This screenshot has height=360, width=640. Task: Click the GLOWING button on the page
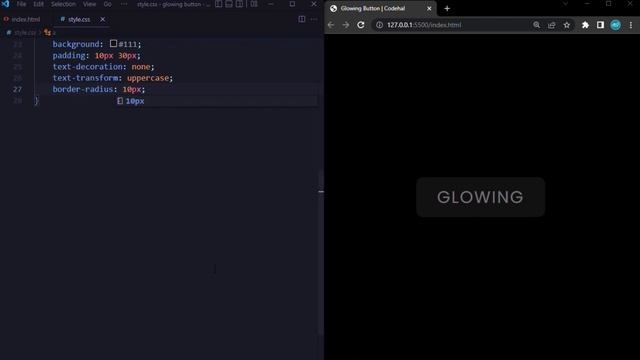point(480,197)
